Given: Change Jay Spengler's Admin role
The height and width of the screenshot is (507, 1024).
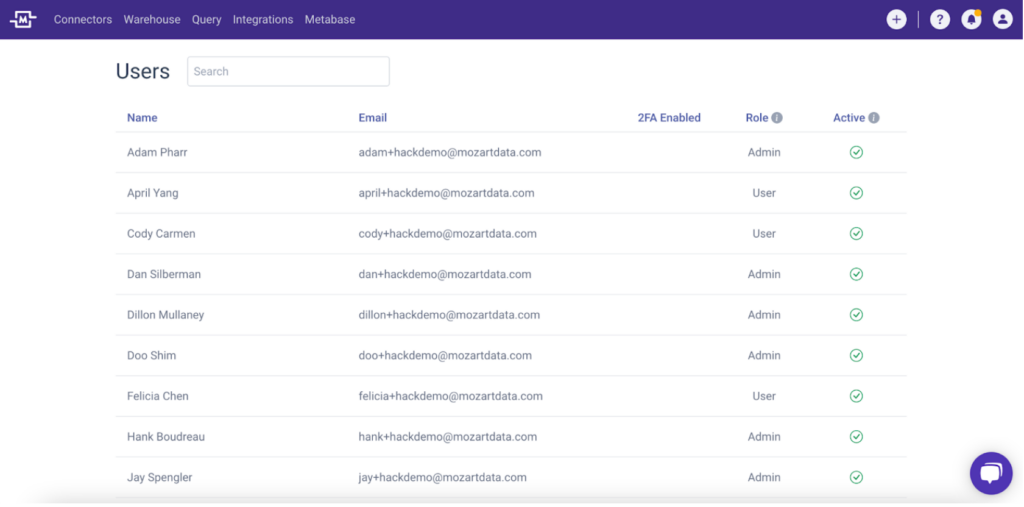Looking at the screenshot, I should pyautogui.click(x=764, y=478).
